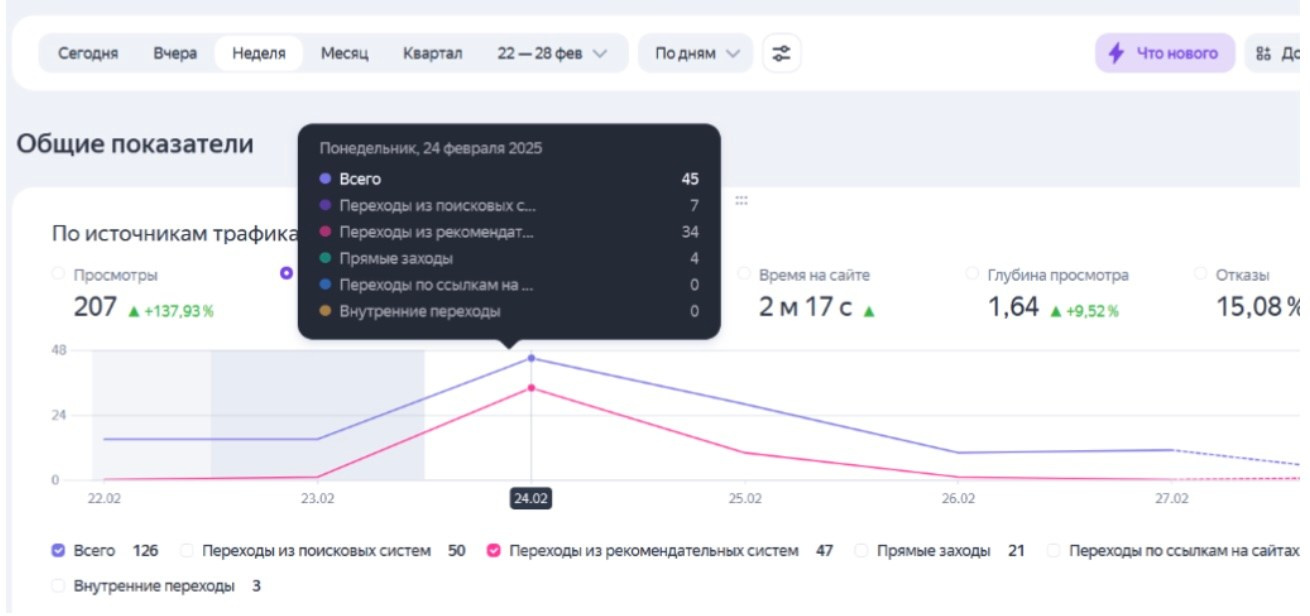This screenshot has height=616, width=1310.
Task: Select the Время на сайте metric
Action: [745, 274]
